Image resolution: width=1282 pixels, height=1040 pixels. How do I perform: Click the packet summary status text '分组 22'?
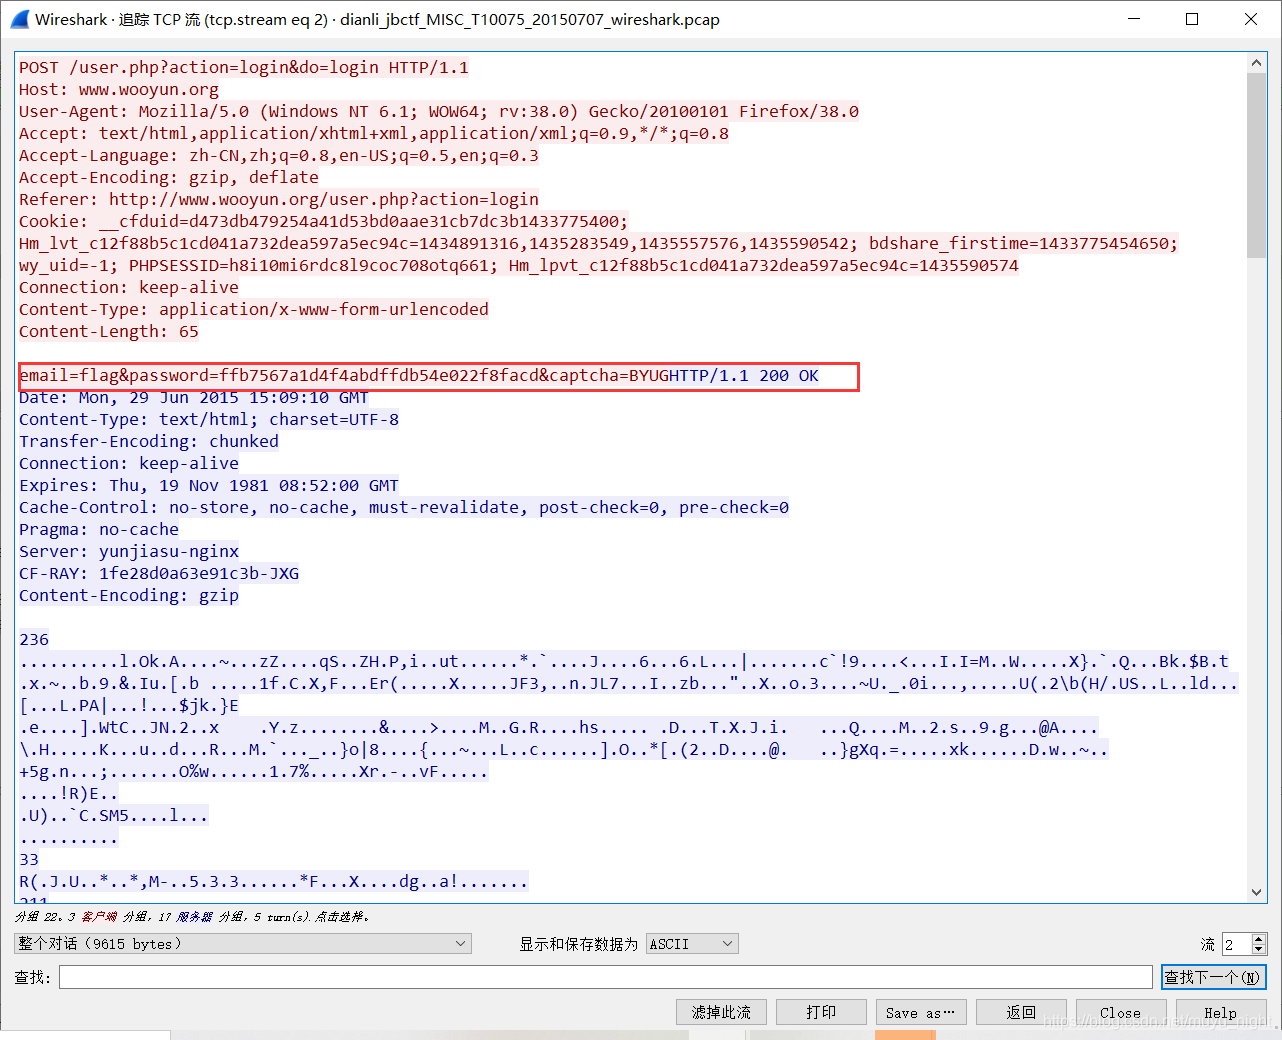[x=191, y=916]
